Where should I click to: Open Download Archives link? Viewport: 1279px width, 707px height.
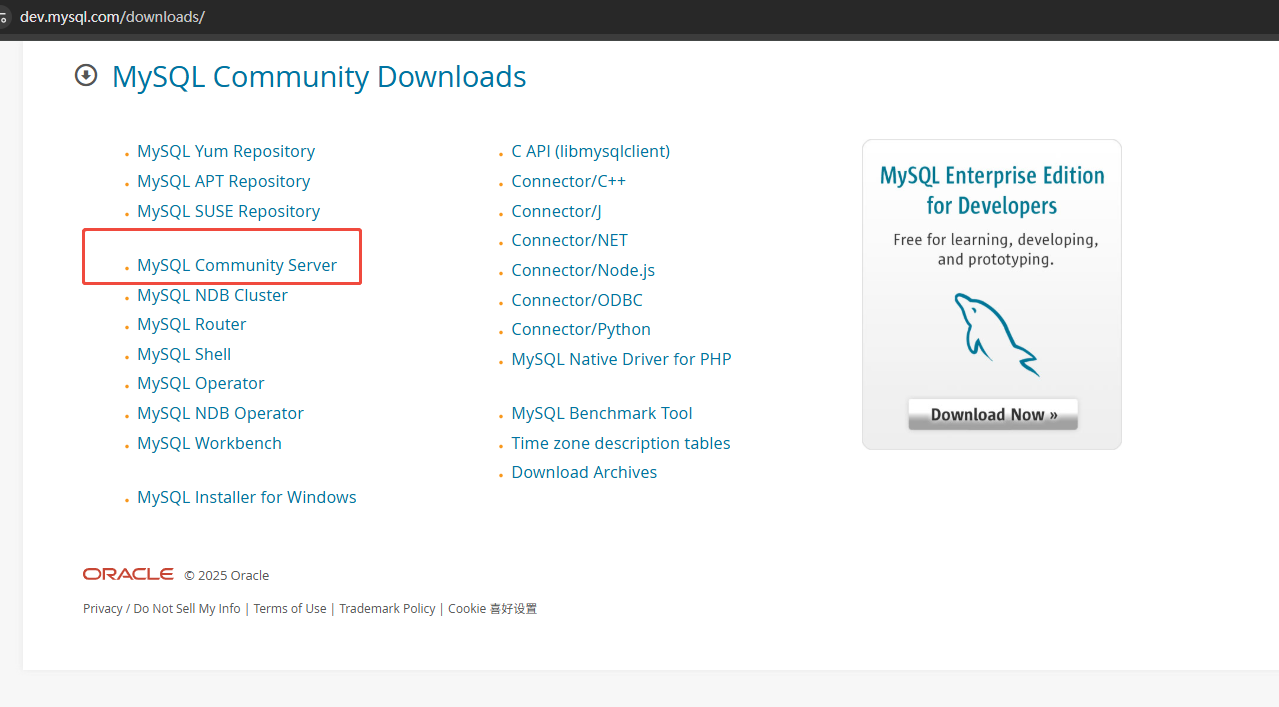pyautogui.click(x=584, y=472)
